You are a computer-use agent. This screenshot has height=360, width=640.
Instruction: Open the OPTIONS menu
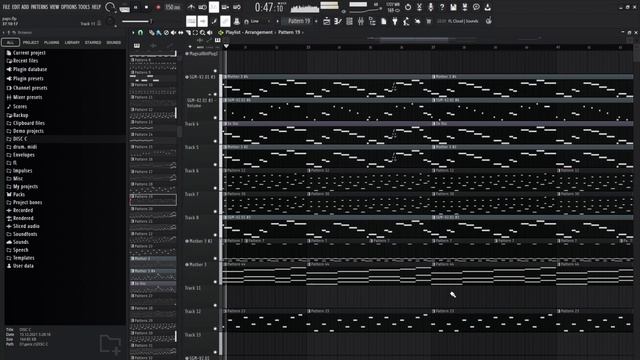69,7
